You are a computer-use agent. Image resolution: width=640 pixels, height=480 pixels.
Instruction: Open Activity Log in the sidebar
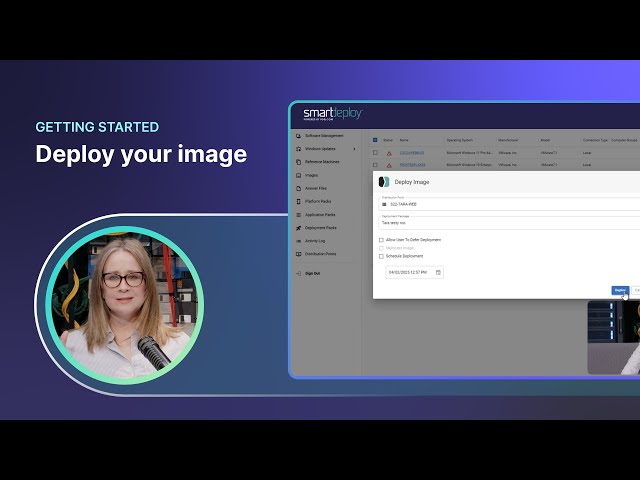coord(315,241)
